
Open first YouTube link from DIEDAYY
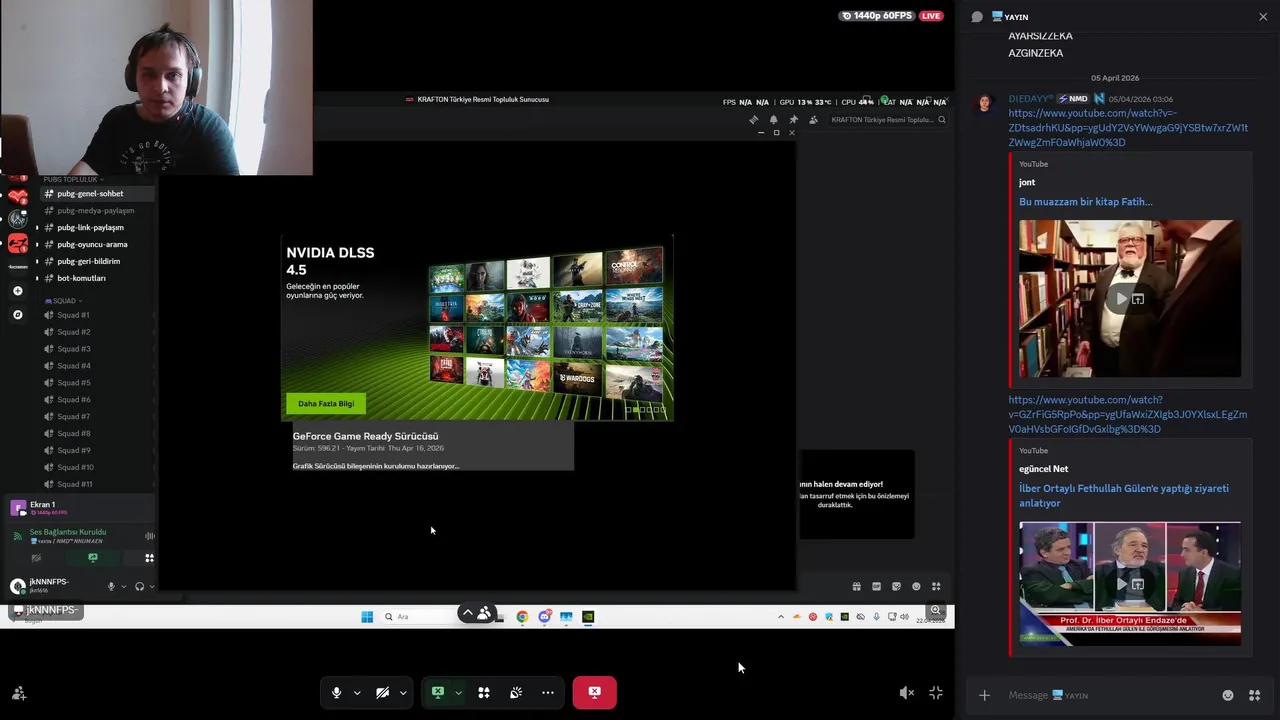(x=1128, y=128)
